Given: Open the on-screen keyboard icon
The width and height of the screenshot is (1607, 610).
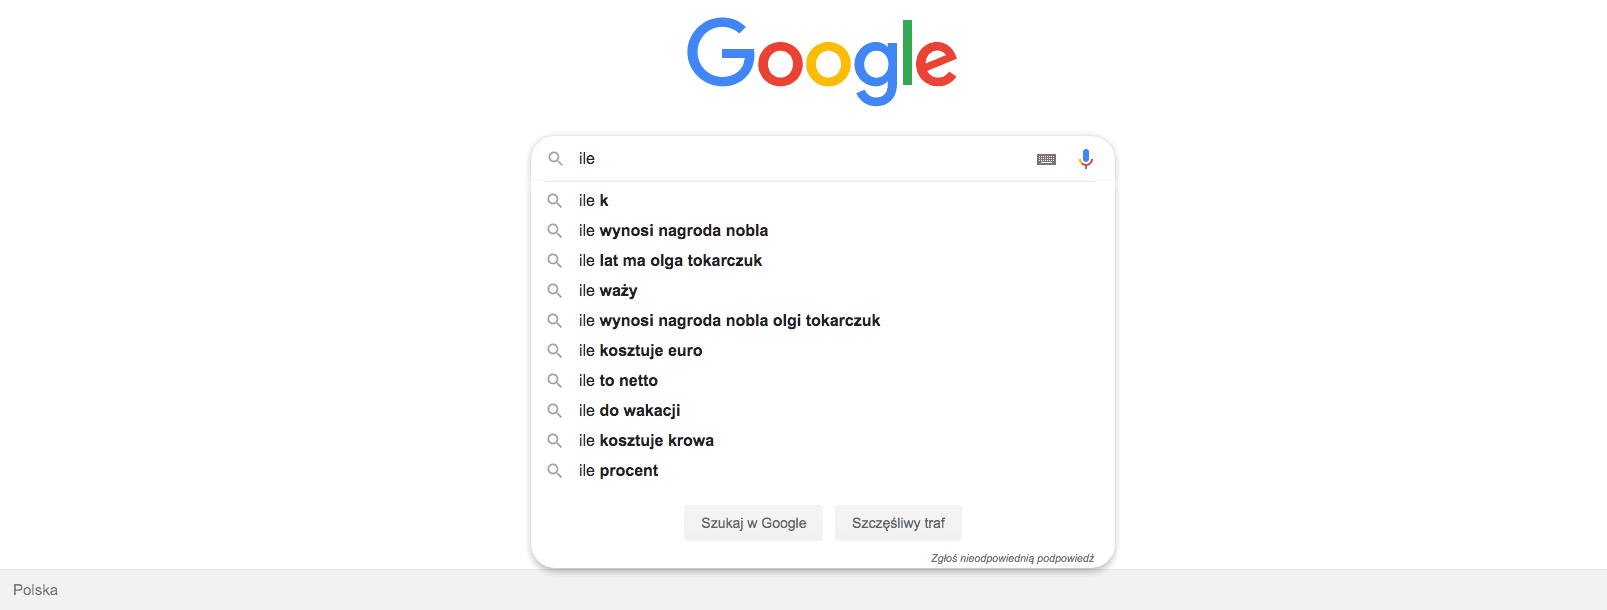Looking at the screenshot, I should click(1046, 159).
